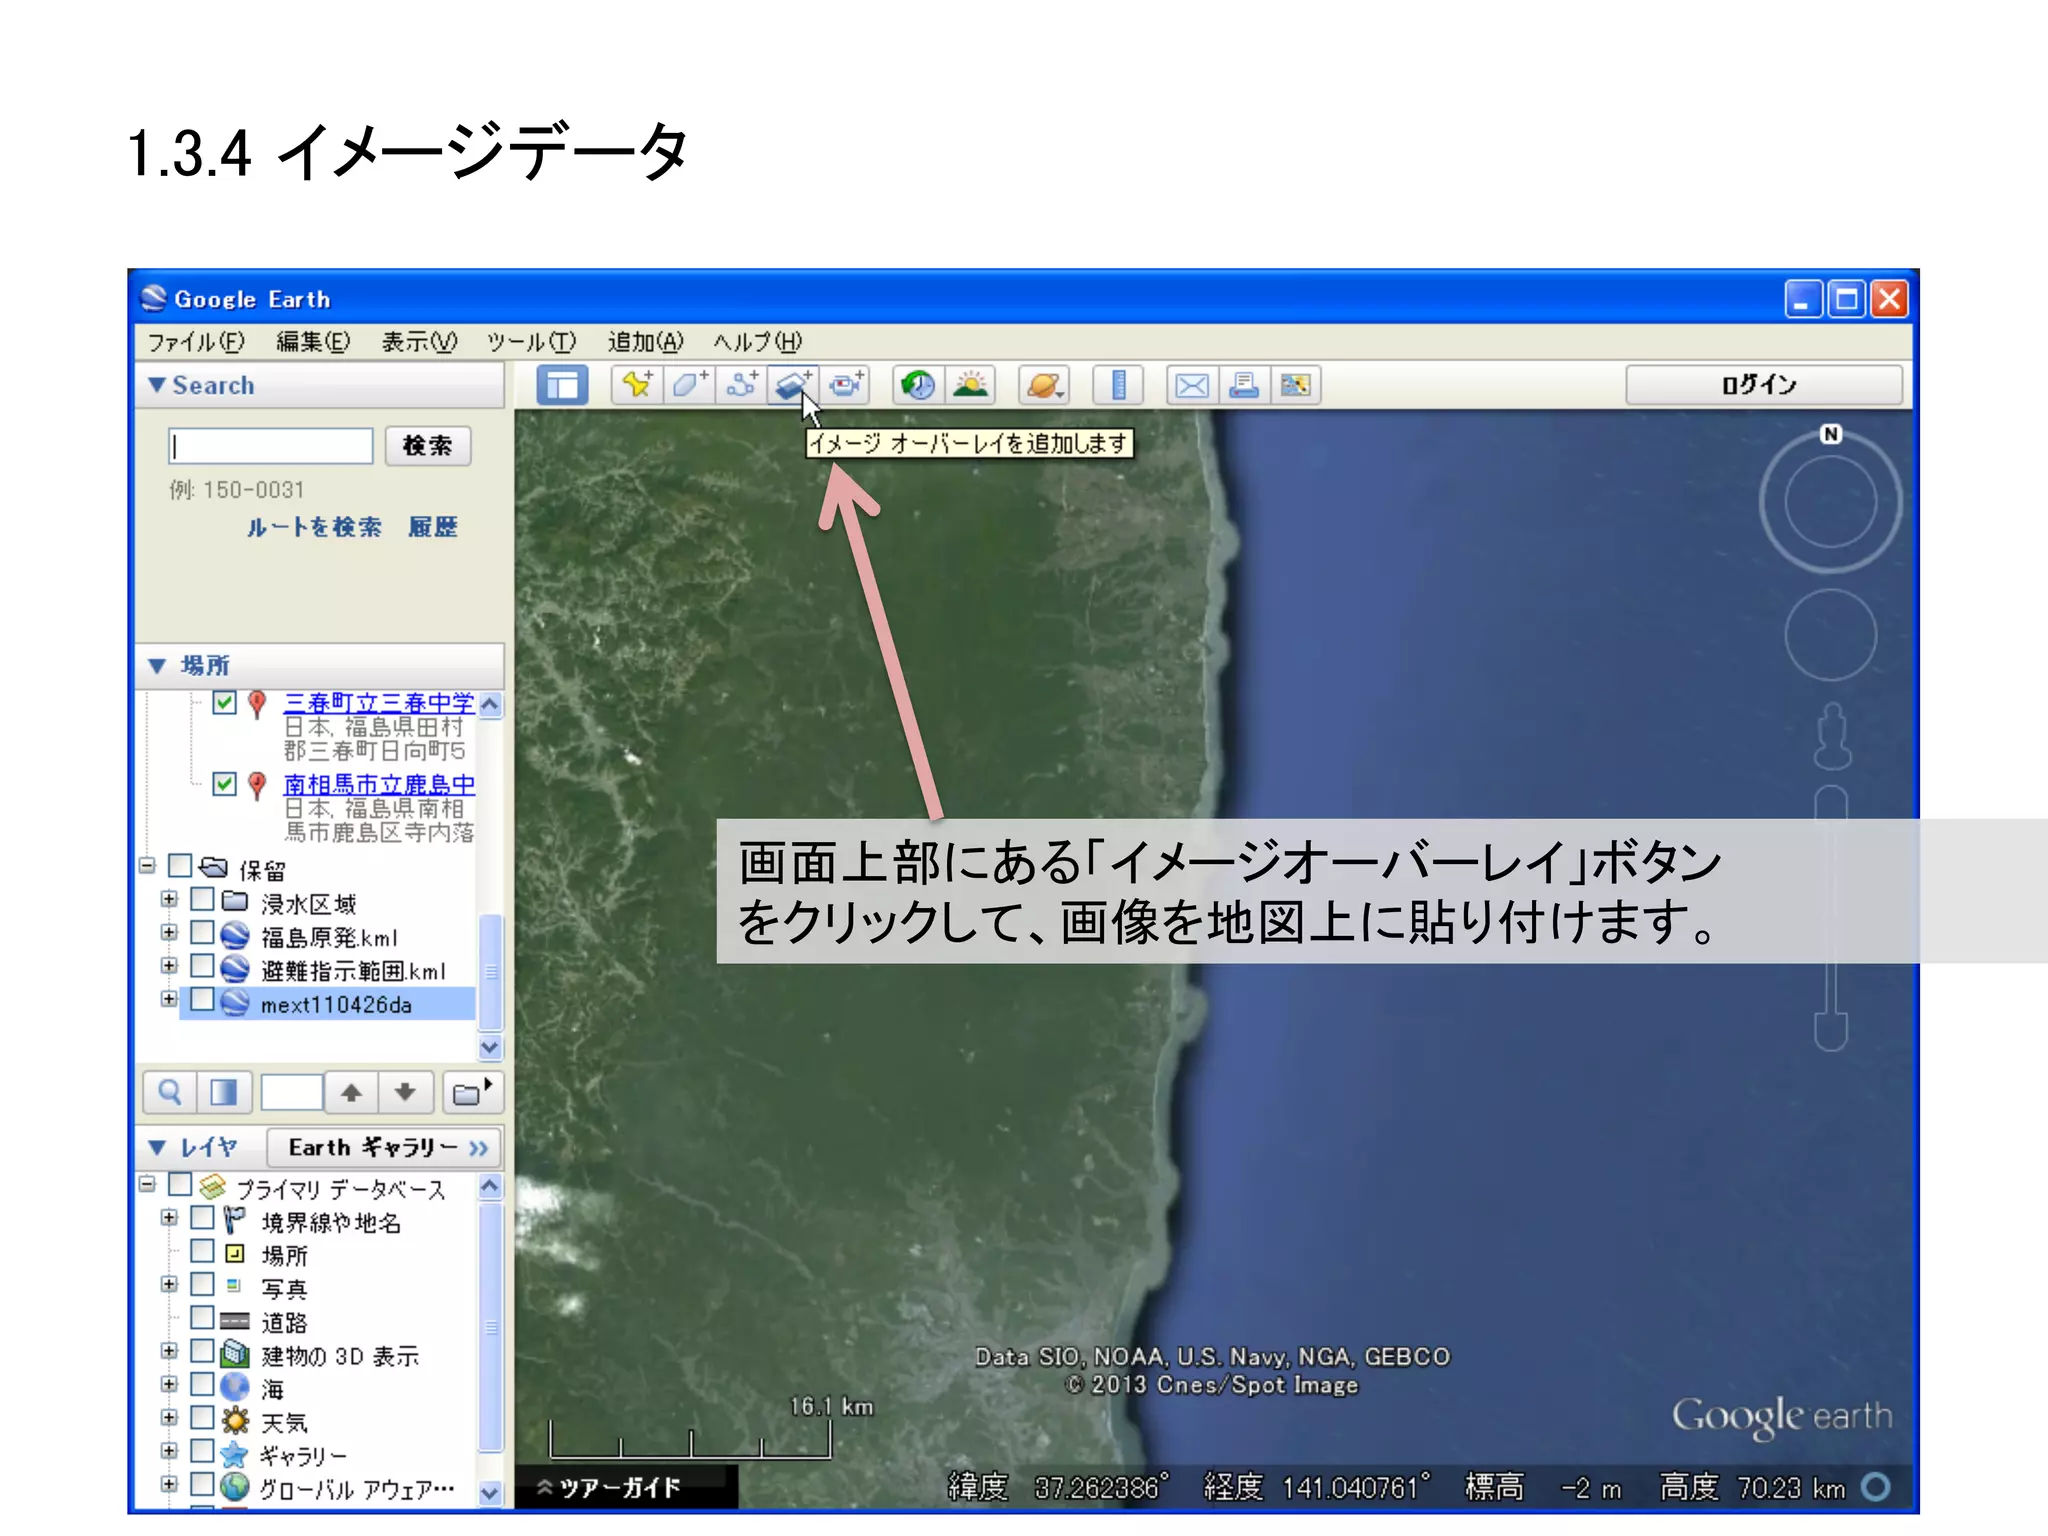Check the 境界線や地名 layer checkbox
Viewport: 2048px width, 1536px height.
pyautogui.click(x=202, y=1217)
